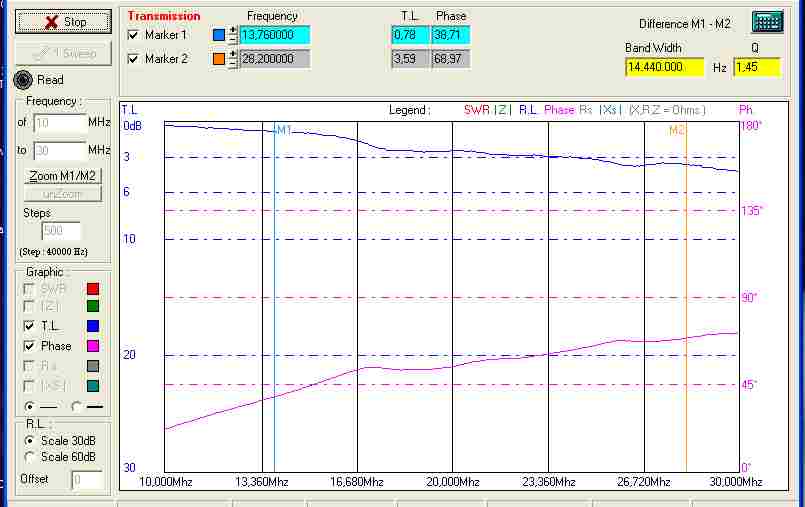Click the Stop button with red X
Viewport: 805px width, 507px height.
pos(65,21)
